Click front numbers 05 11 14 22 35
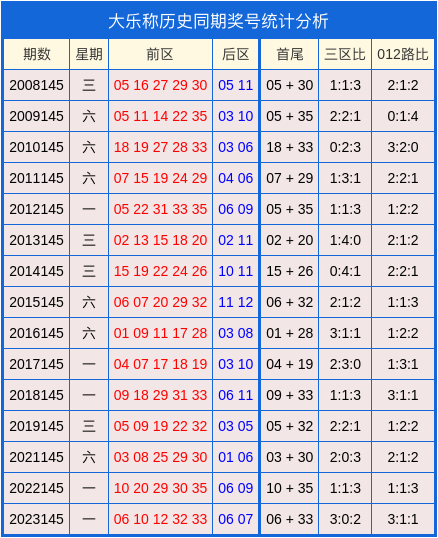The width and height of the screenshot is (438, 538). coord(160,116)
